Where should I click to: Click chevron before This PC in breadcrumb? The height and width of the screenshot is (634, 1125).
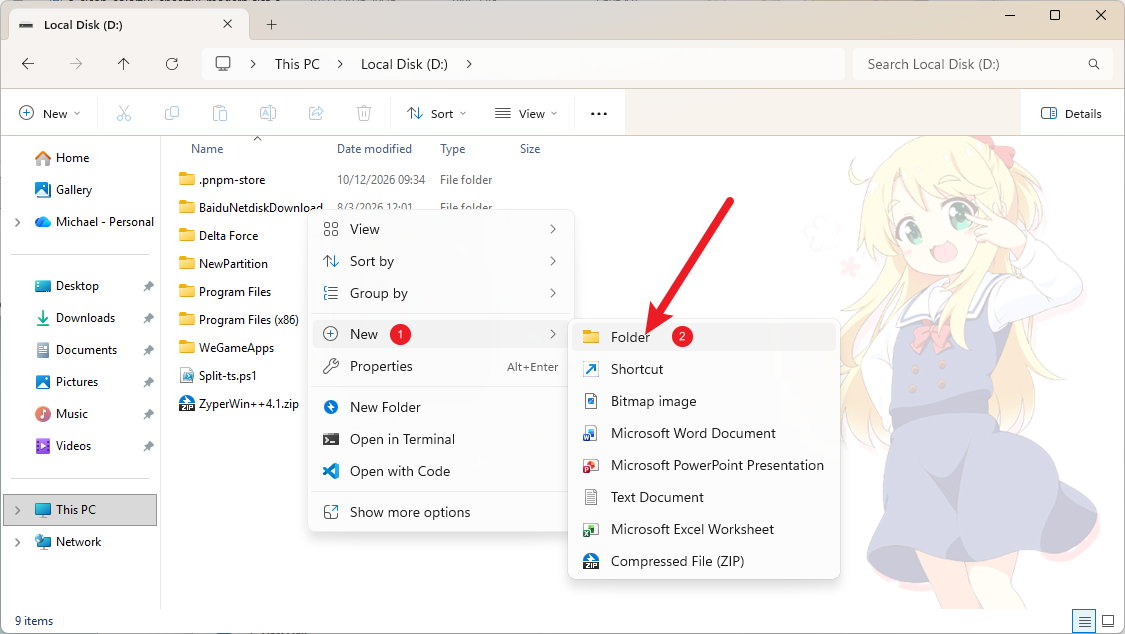tap(253, 64)
